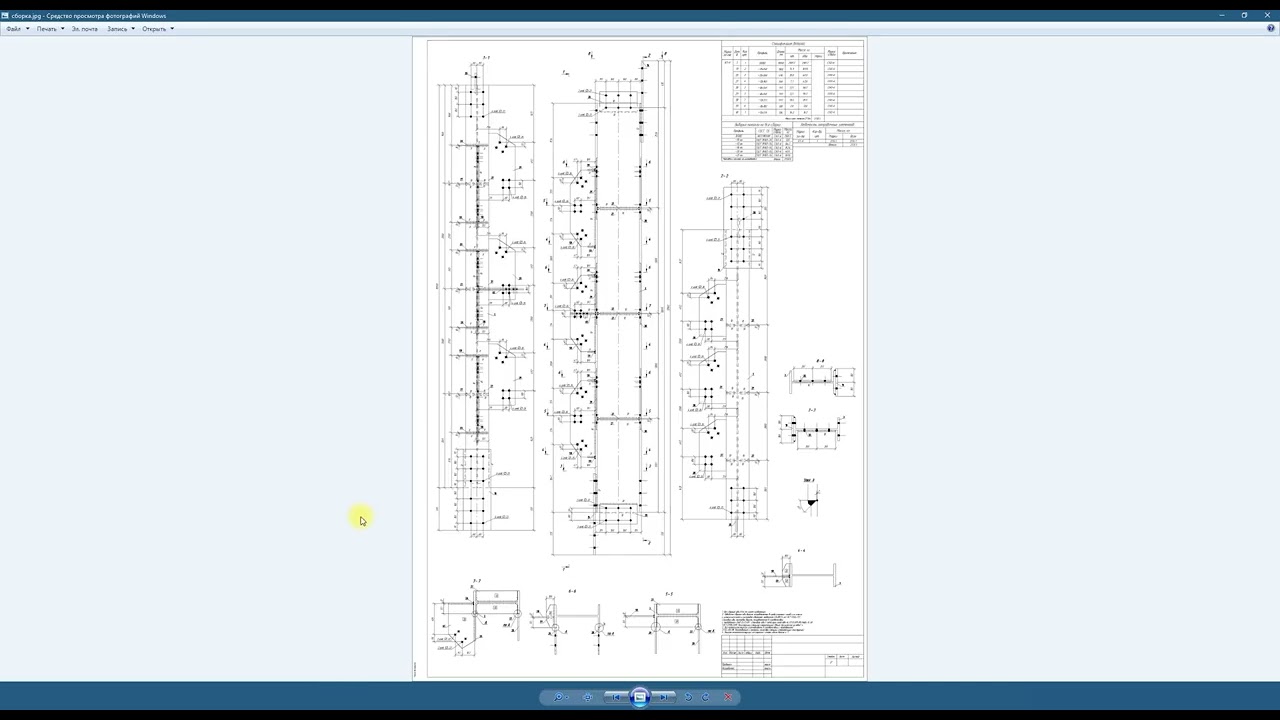
Task: Rotate the image counterclockwise
Action: tap(688, 697)
